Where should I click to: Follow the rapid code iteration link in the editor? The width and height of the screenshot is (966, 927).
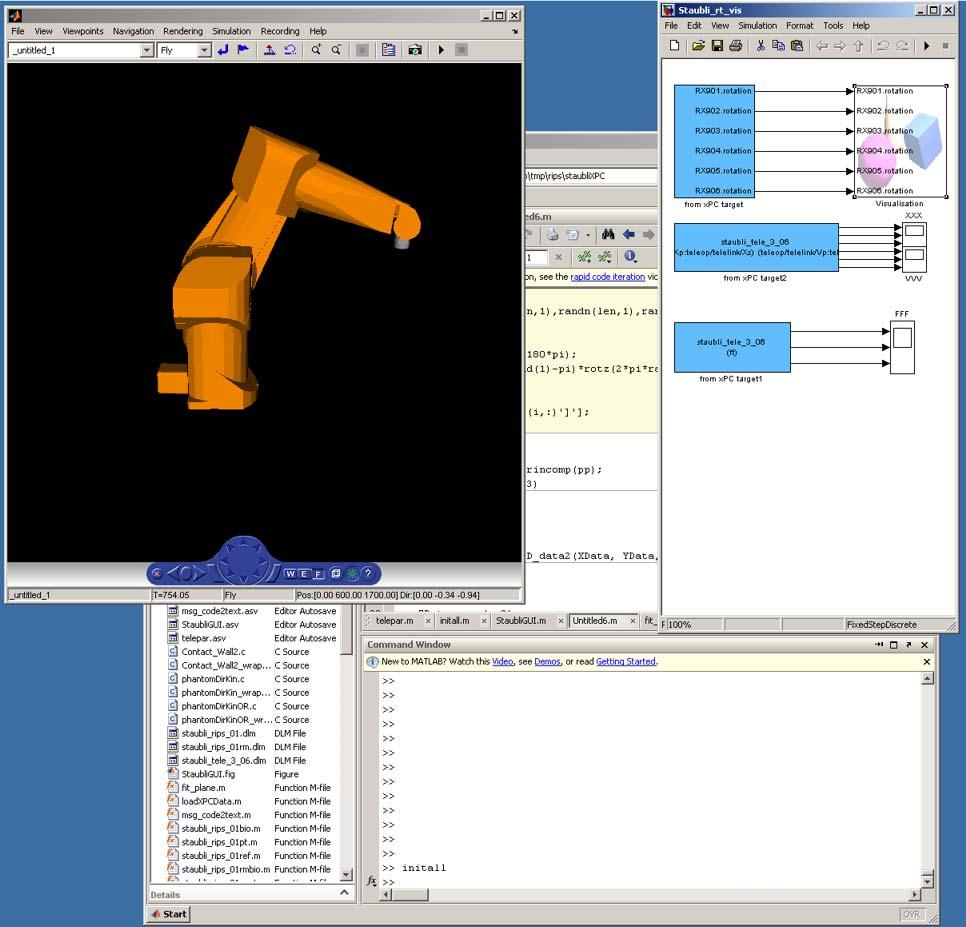tap(607, 277)
